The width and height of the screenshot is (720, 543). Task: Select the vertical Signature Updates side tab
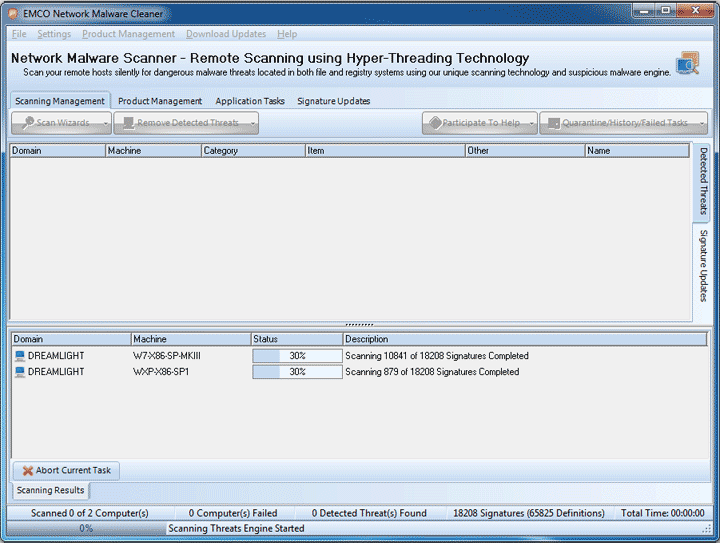[x=703, y=266]
